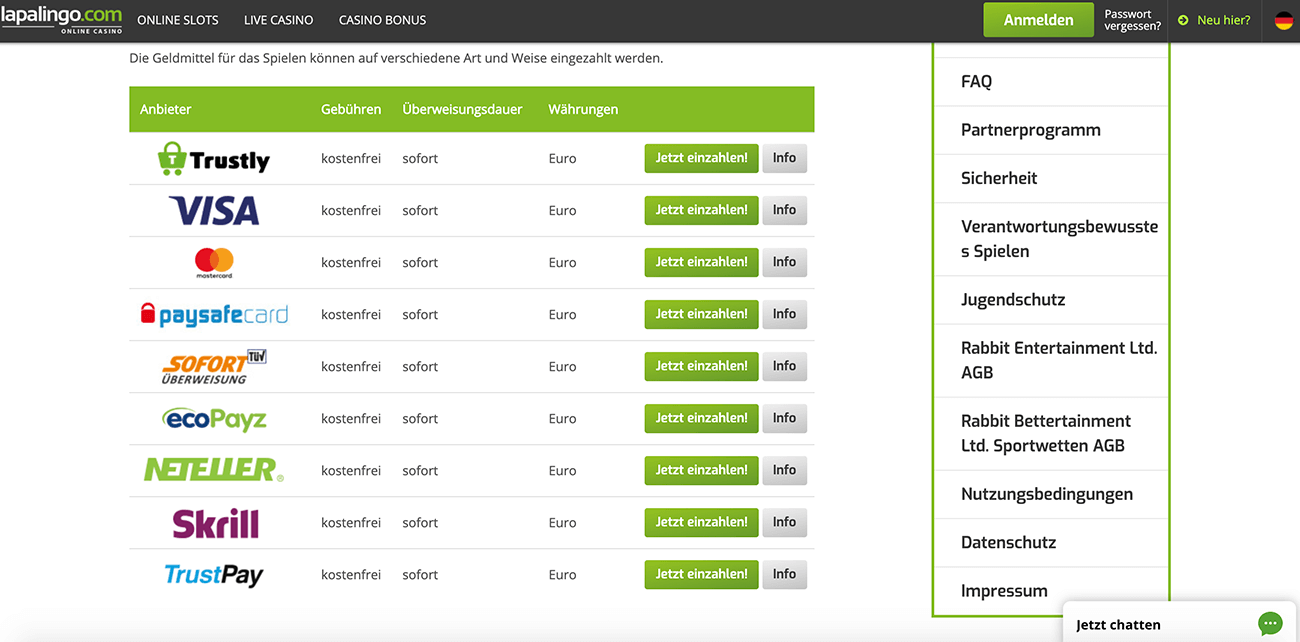Click the Anbieter column header

165,109
